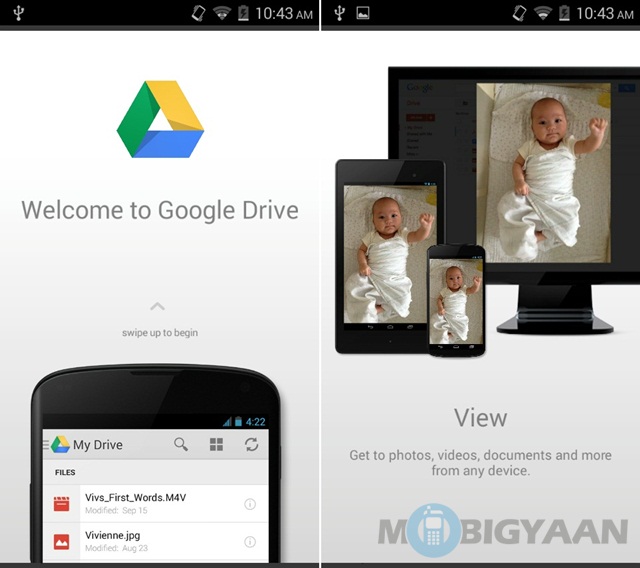Tap the 'View' heading
The image size is (640, 568).
click(481, 418)
